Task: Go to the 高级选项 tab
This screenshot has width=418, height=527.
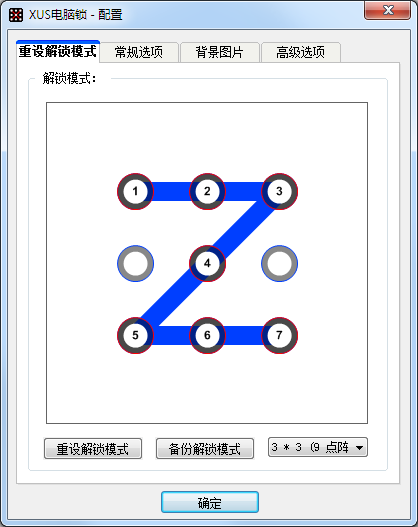Action: click(x=301, y=52)
